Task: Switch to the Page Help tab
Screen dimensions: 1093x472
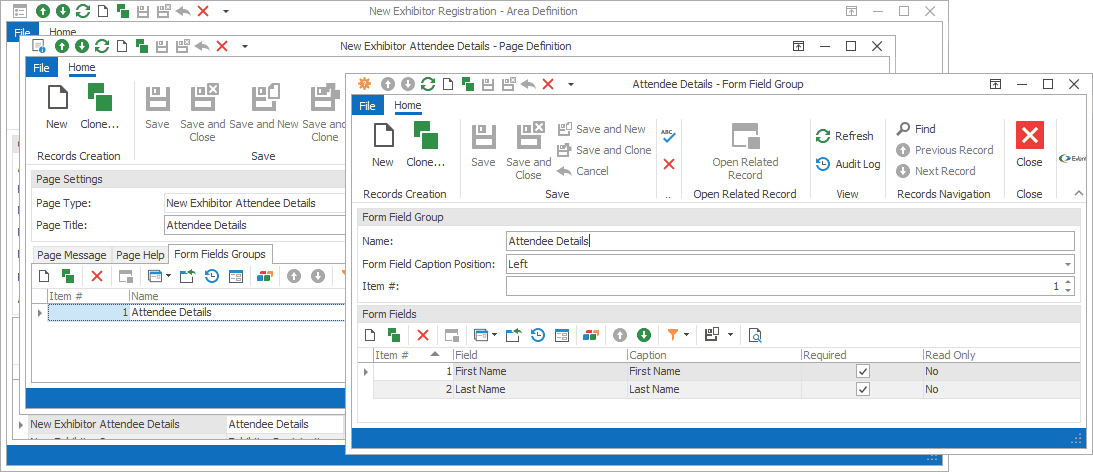Action: click(x=140, y=255)
